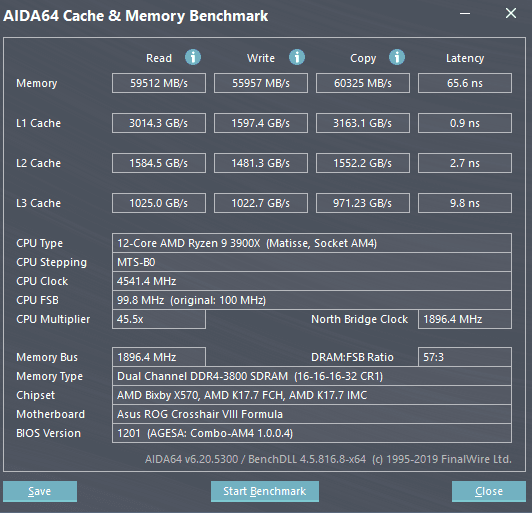Click the Close button at bottom

(489, 491)
